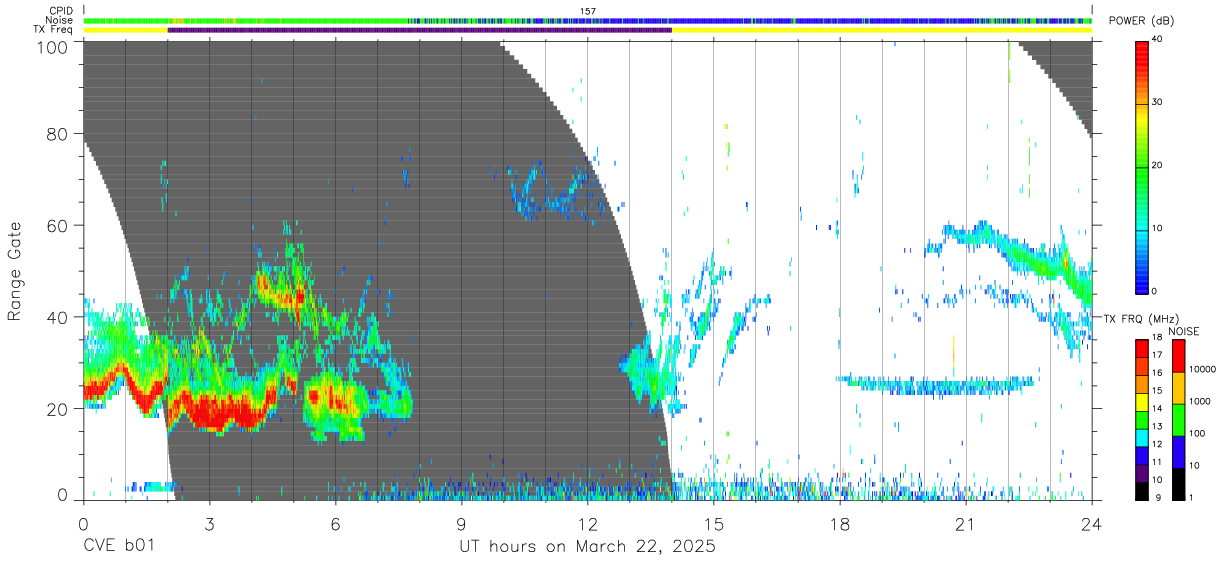Click x-axis tick label '21'

point(965,524)
